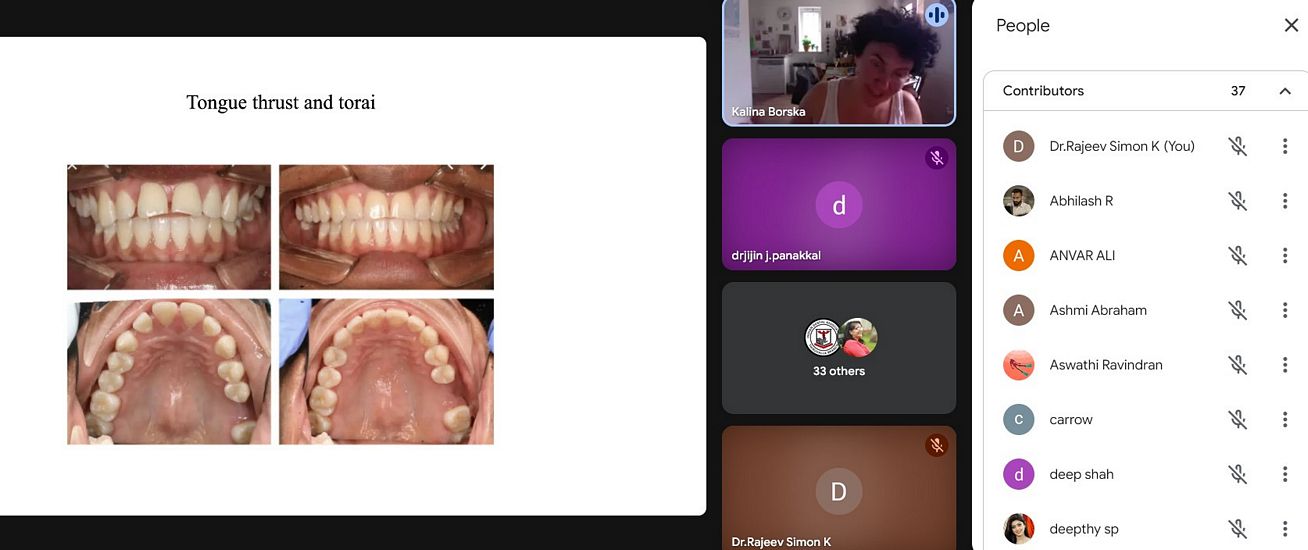Image resolution: width=1308 pixels, height=550 pixels.
Task: Click deepthy sp profile photo
Action: (x=1018, y=529)
